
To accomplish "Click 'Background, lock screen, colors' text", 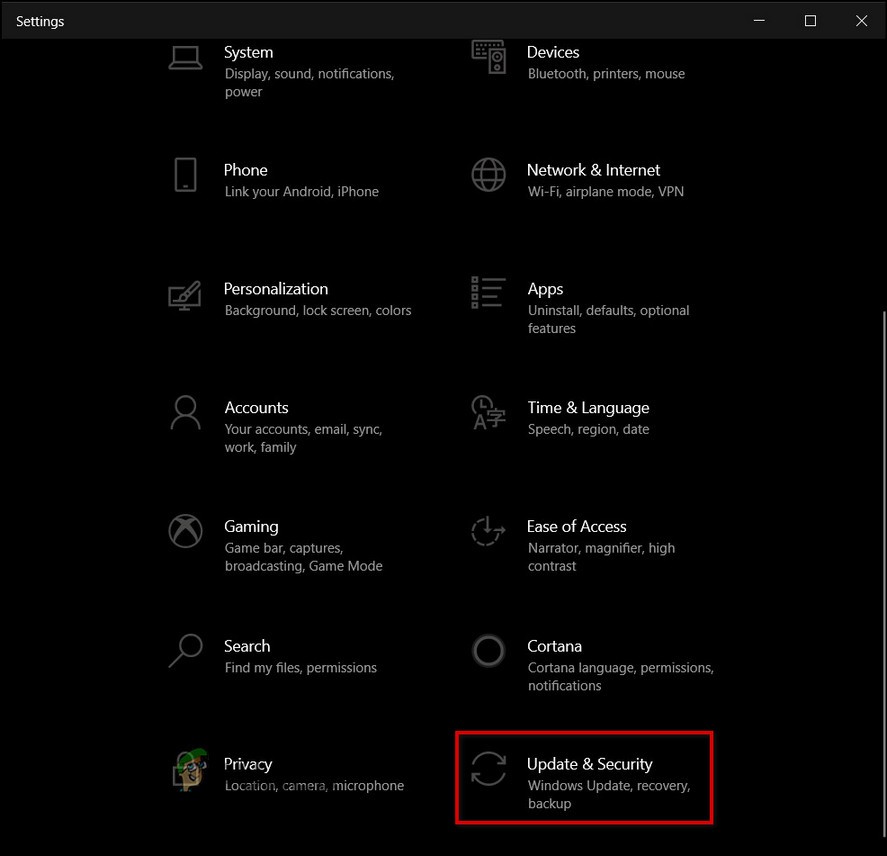I will [x=318, y=311].
